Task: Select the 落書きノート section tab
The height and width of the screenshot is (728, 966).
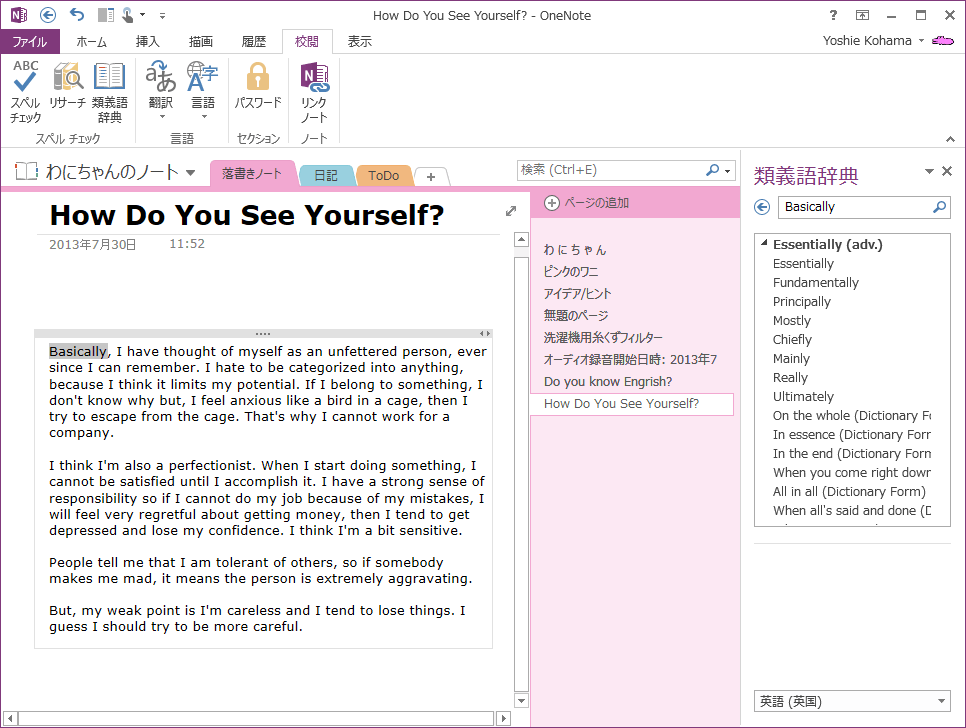Action: coord(252,174)
